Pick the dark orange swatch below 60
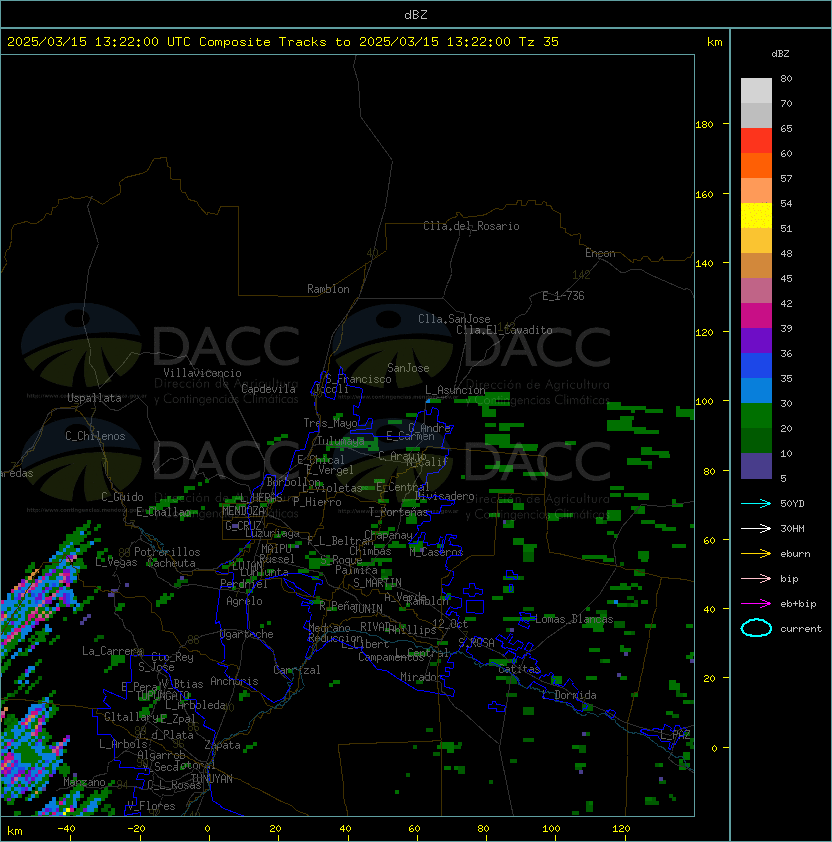The height and width of the screenshot is (842, 832). [756, 166]
